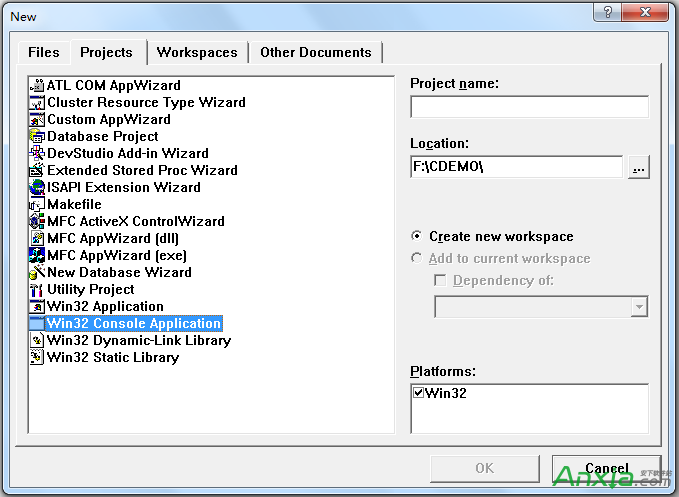679x497 pixels.
Task: Select the Database Project icon
Action: 37,136
